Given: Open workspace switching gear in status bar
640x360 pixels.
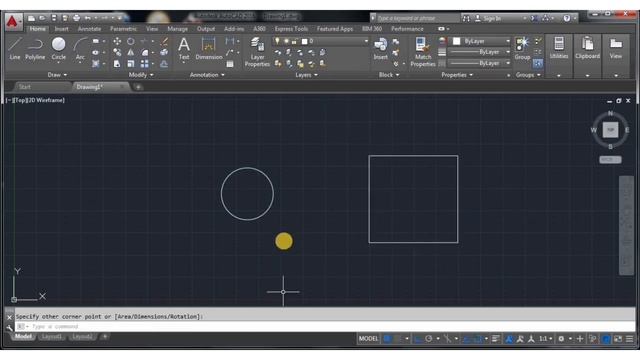Looking at the screenshot, I should [x=561, y=339].
